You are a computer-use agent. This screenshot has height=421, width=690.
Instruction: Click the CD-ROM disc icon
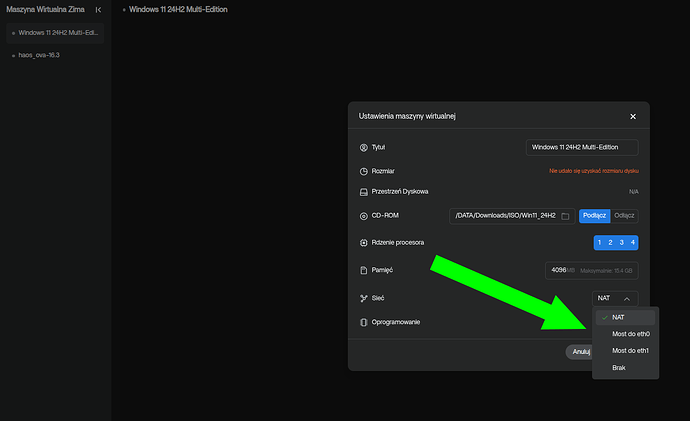[x=364, y=216]
